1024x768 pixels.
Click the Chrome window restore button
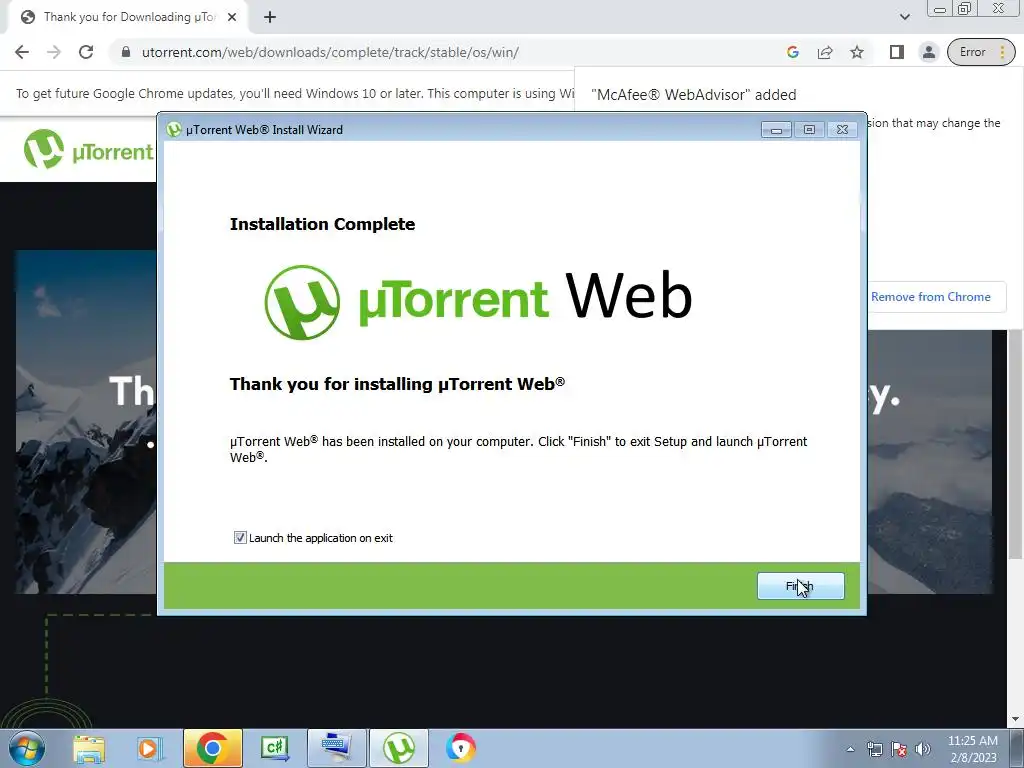[965, 9]
